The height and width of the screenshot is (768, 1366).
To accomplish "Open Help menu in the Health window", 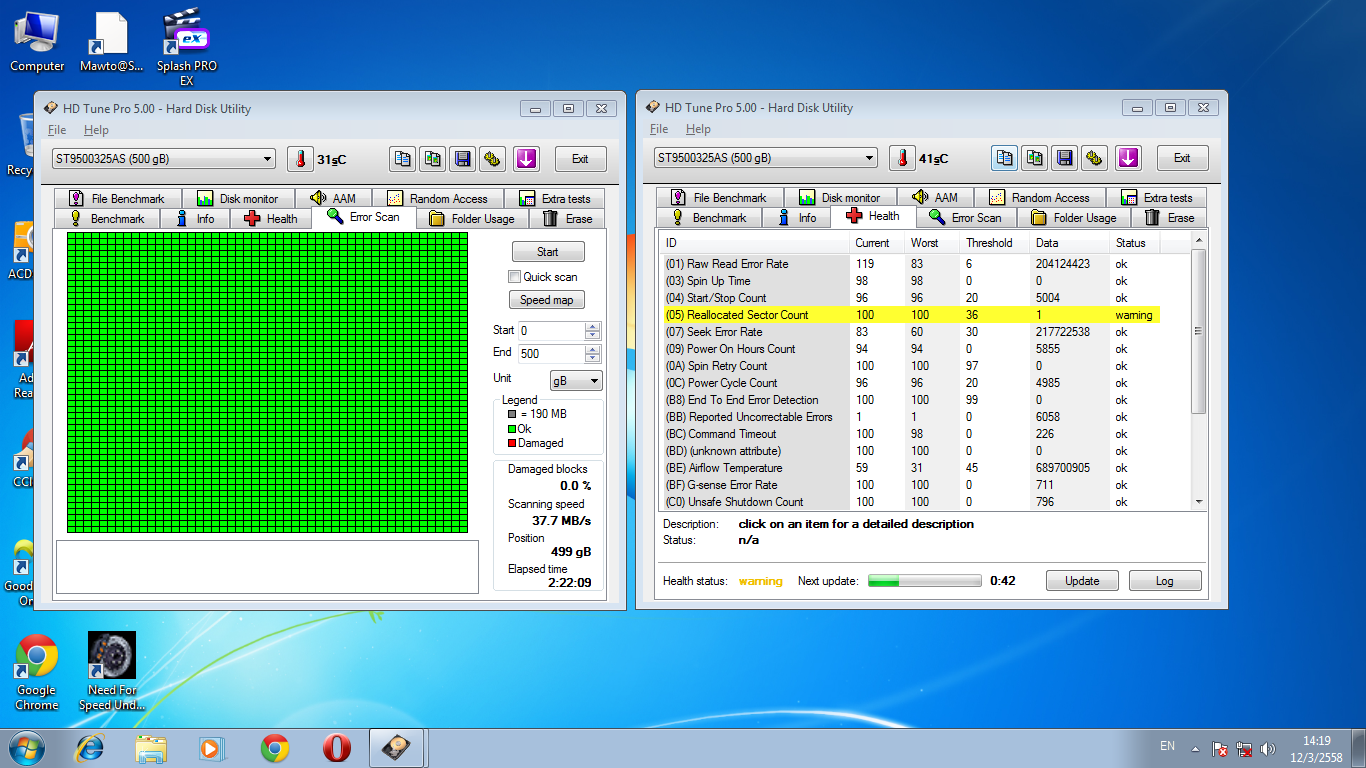I will (x=698, y=129).
